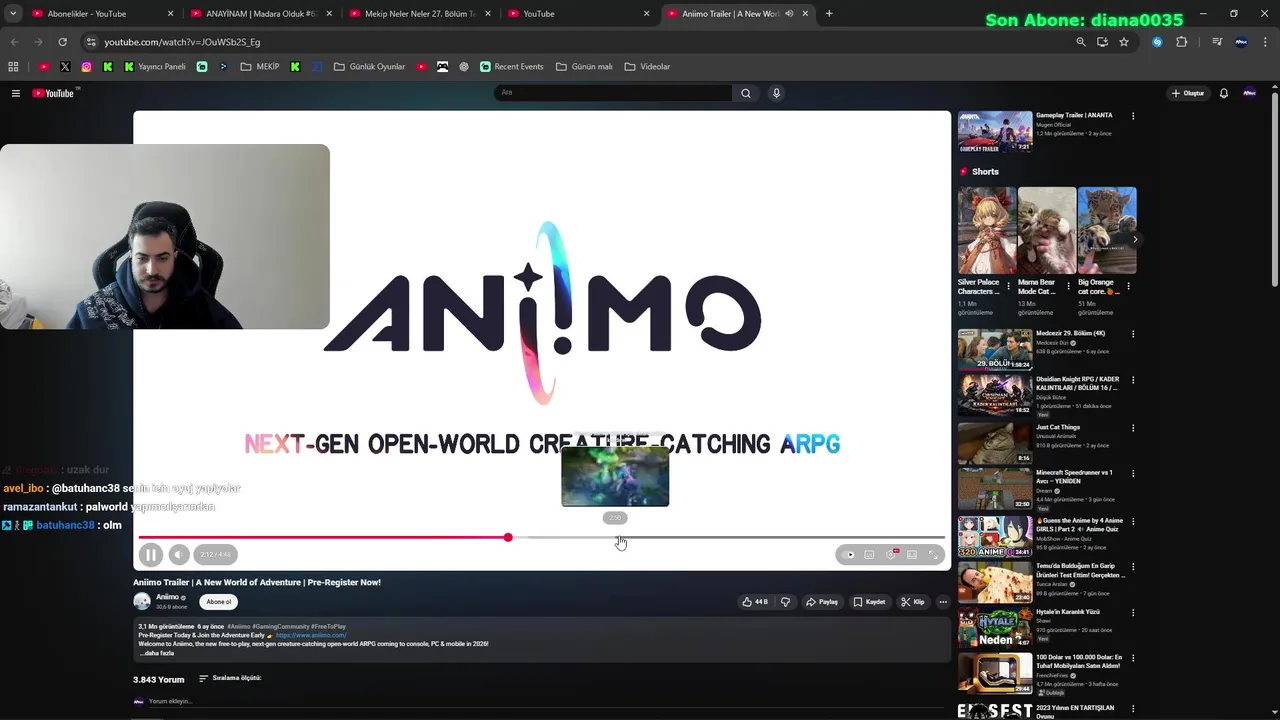This screenshot has width=1280, height=720.
Task: Open the Günün malı bookmark folder
Action: tap(584, 67)
